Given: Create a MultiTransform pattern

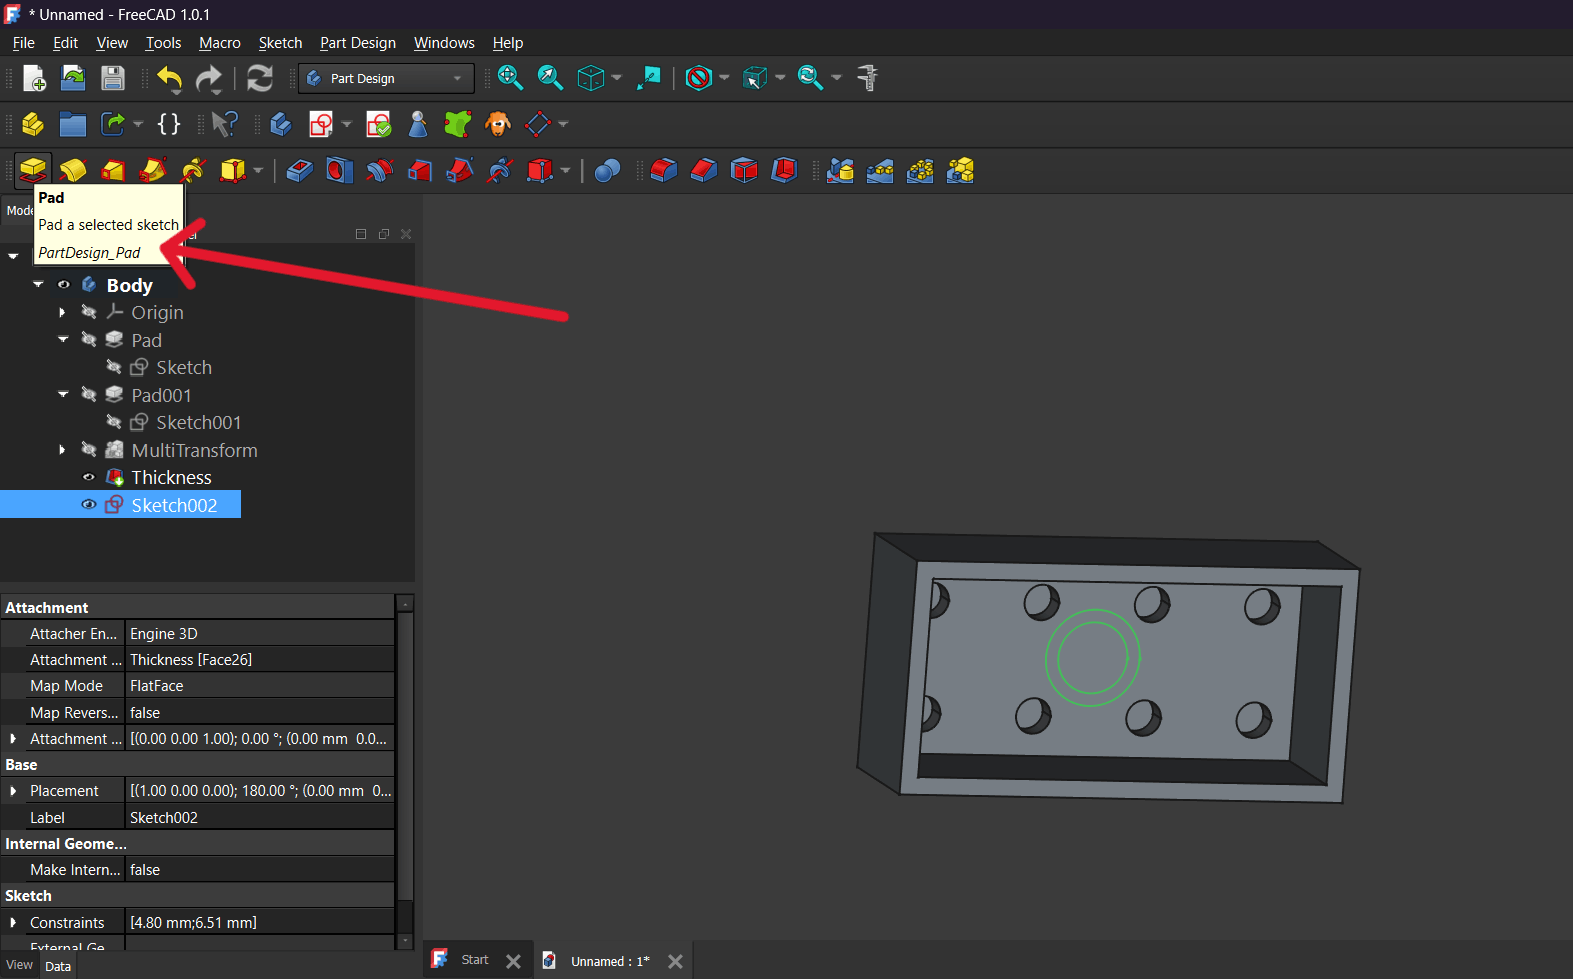Looking at the screenshot, I should [960, 170].
